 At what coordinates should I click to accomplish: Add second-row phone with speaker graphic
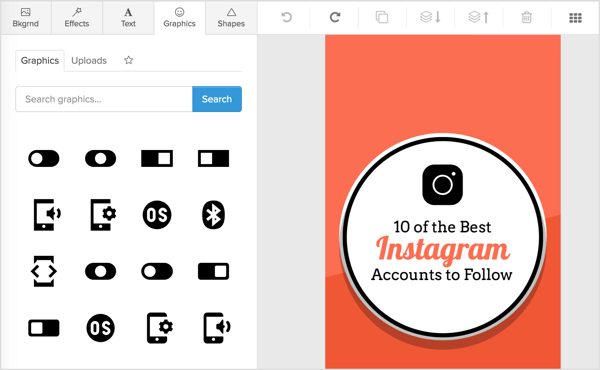[x=47, y=215]
